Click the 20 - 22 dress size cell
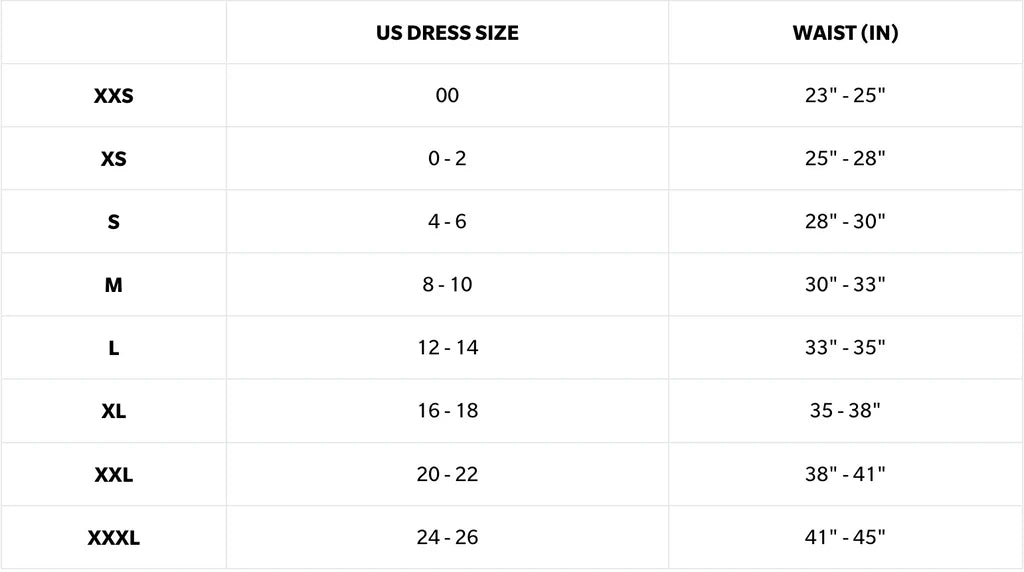The width and height of the screenshot is (1024, 572). click(x=447, y=474)
